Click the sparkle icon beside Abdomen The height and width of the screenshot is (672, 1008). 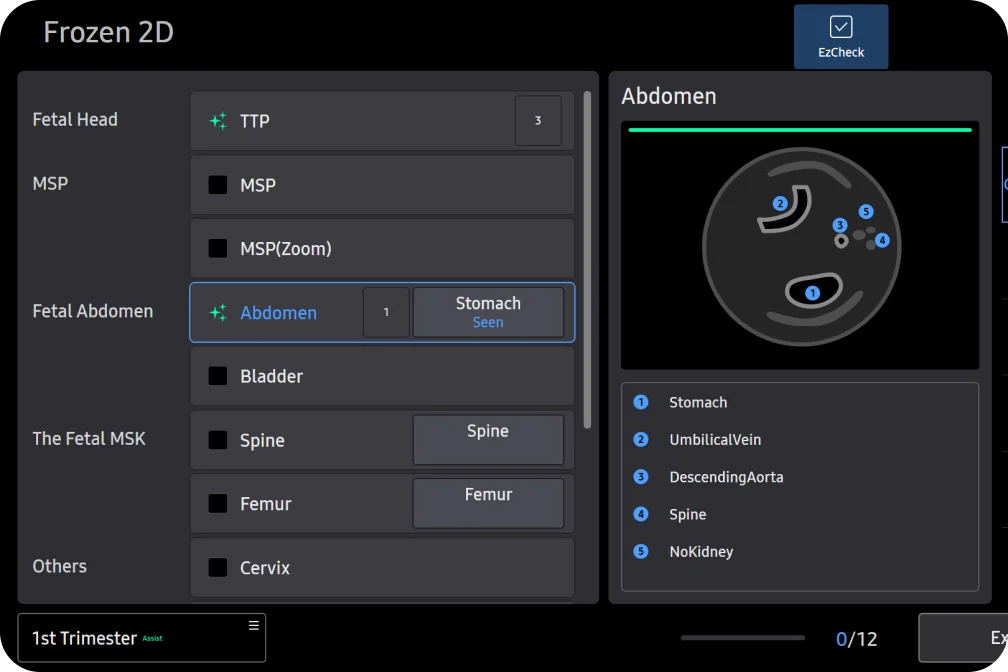(x=217, y=313)
